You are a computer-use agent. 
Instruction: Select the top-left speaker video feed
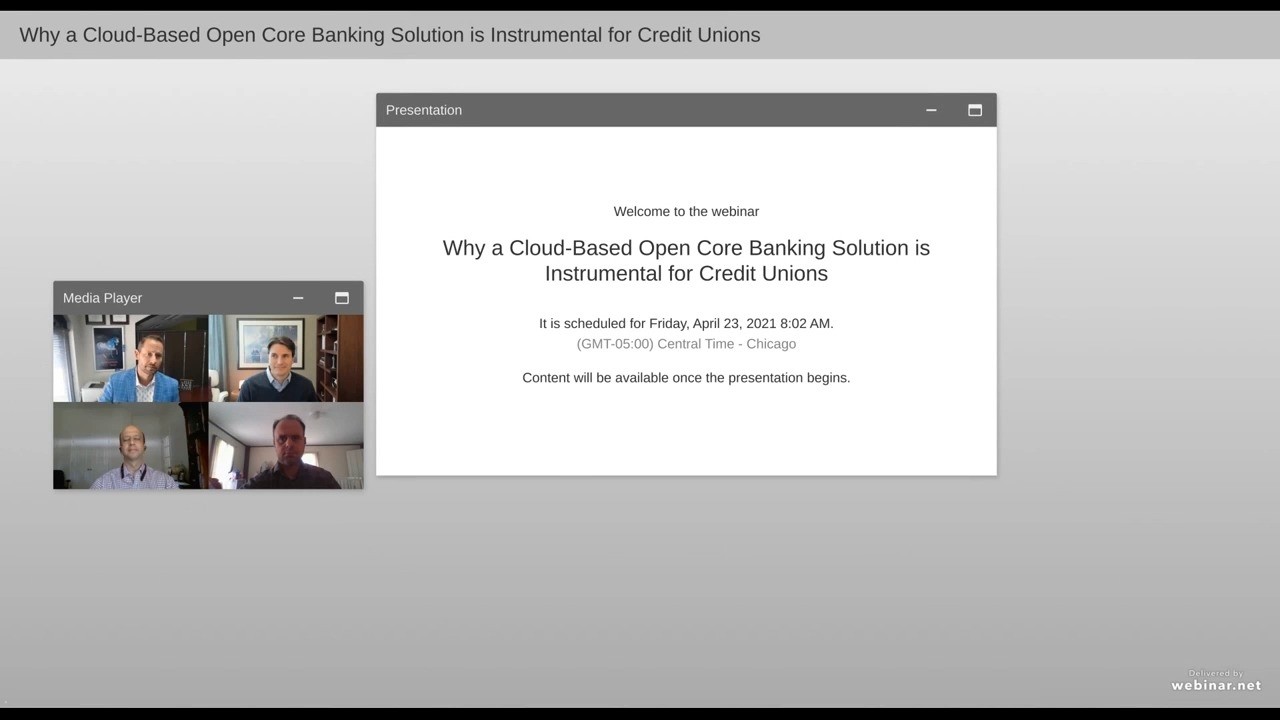click(x=130, y=358)
